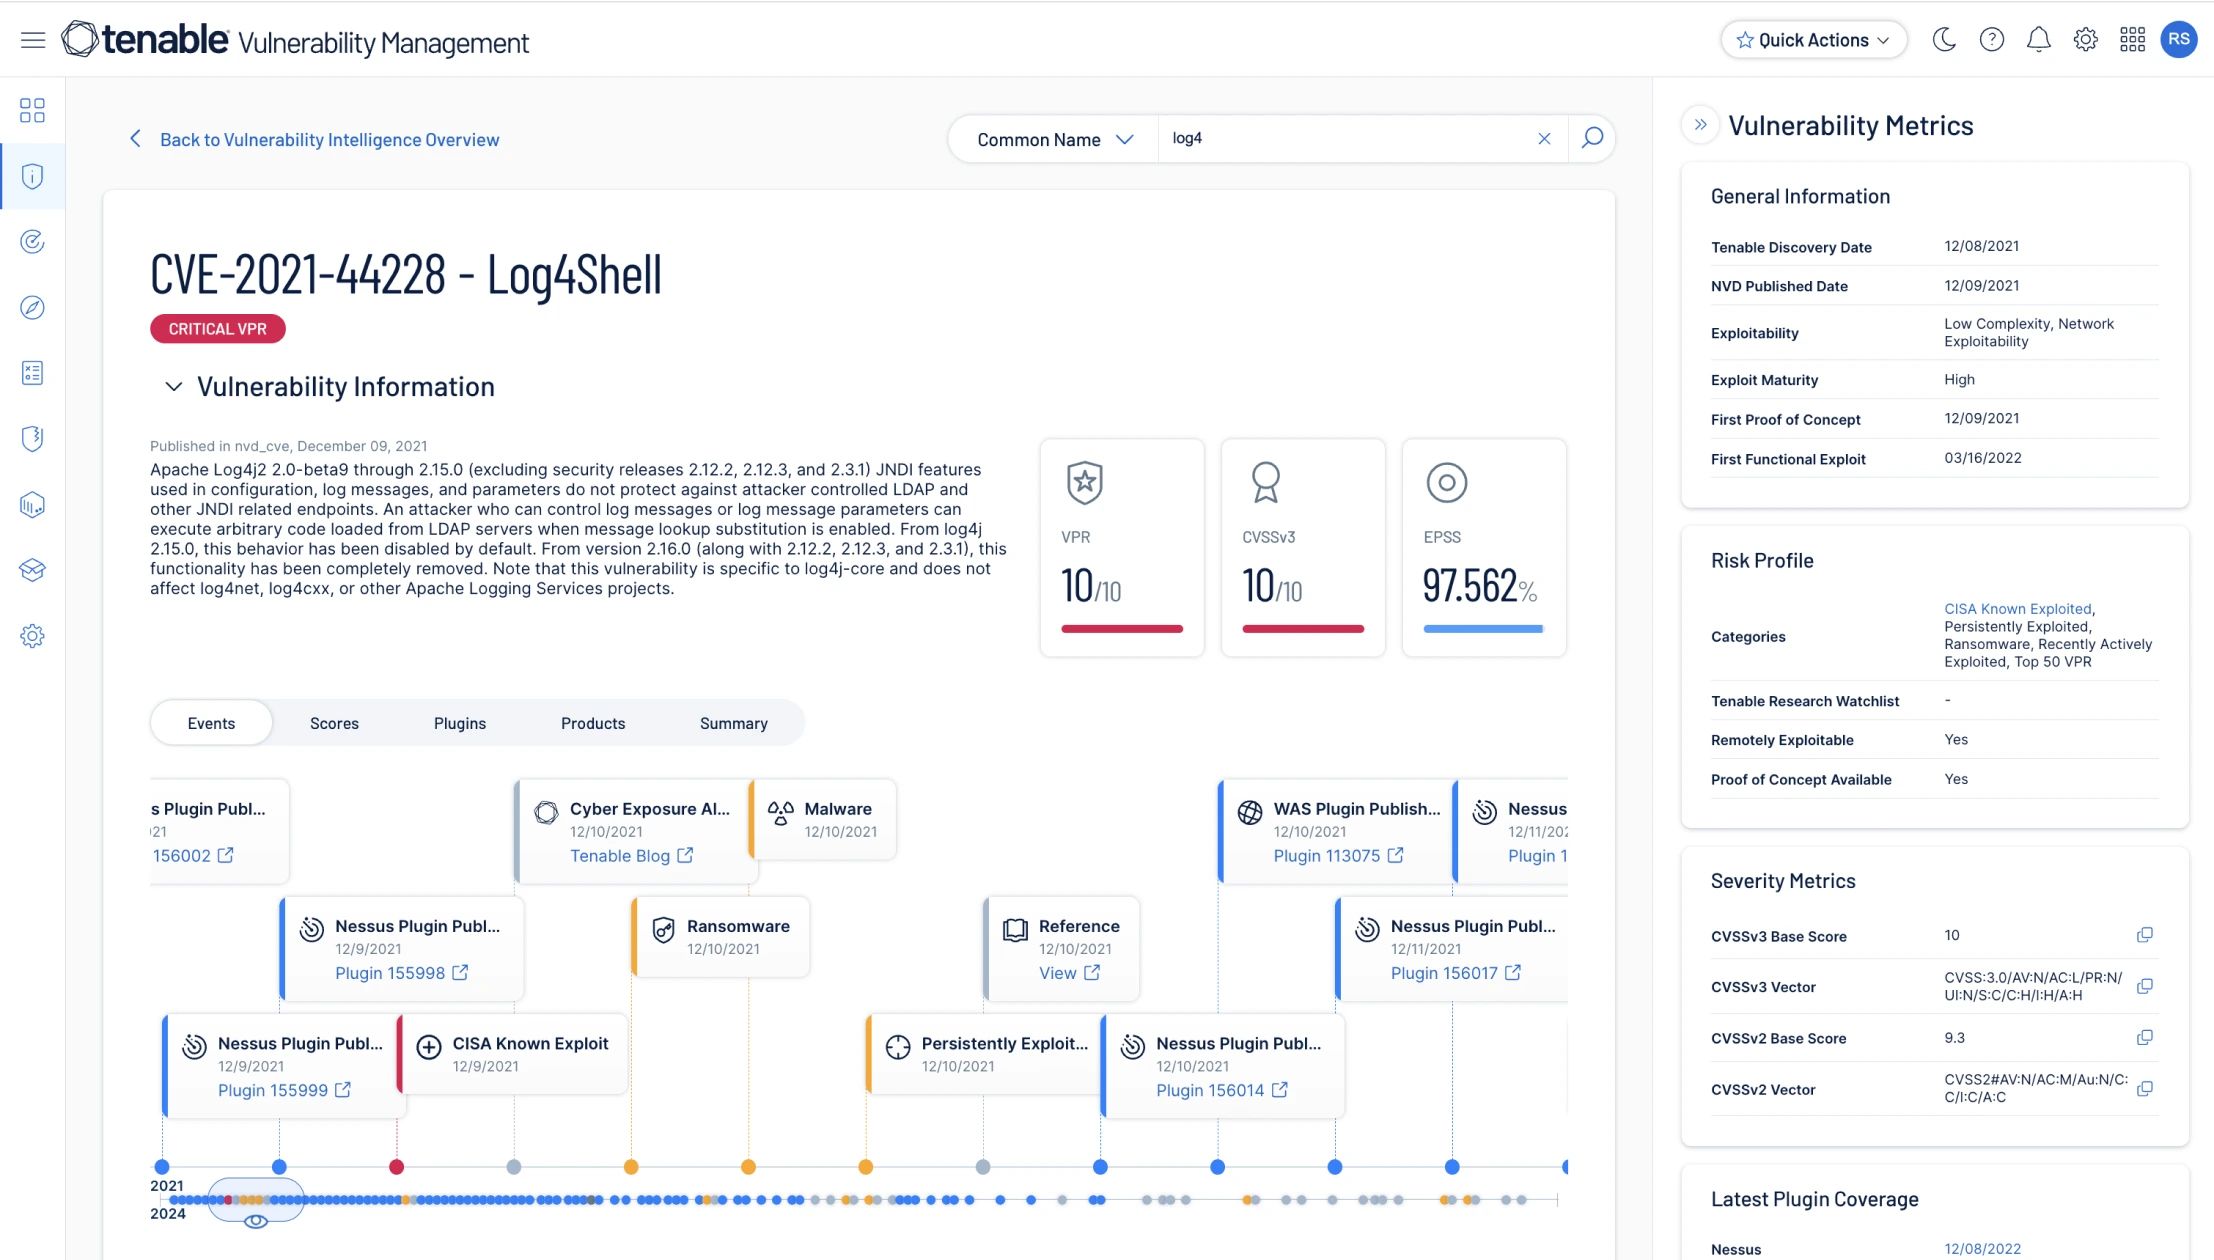The width and height of the screenshot is (2214, 1260).
Task: Switch to the Summary tab
Action: (x=734, y=723)
